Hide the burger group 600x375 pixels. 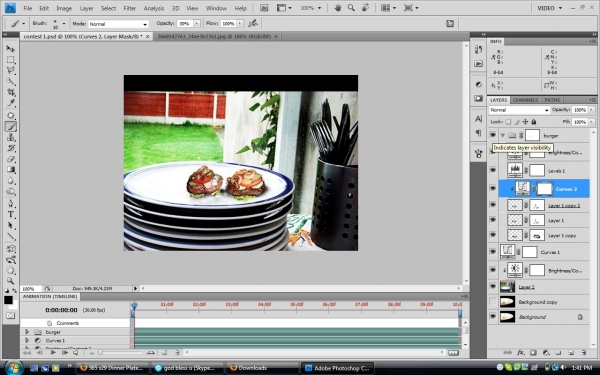click(493, 135)
